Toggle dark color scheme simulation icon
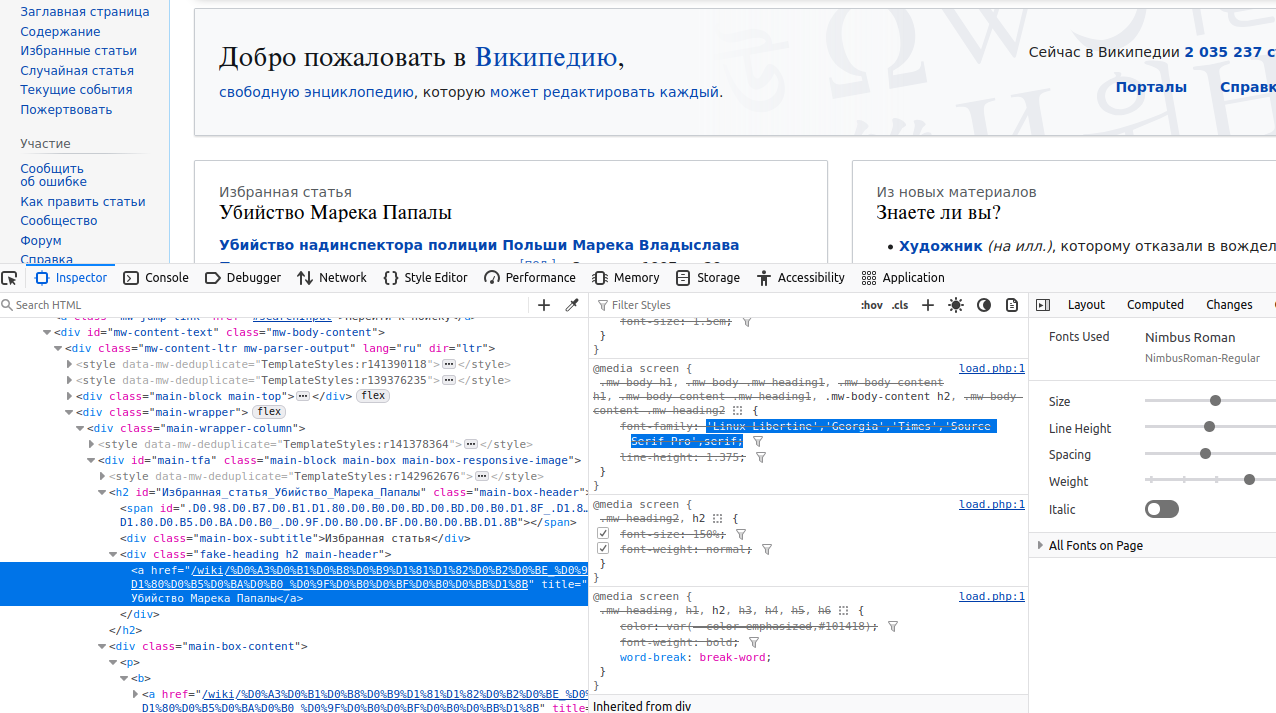1276x713 pixels. pyautogui.click(x=984, y=305)
